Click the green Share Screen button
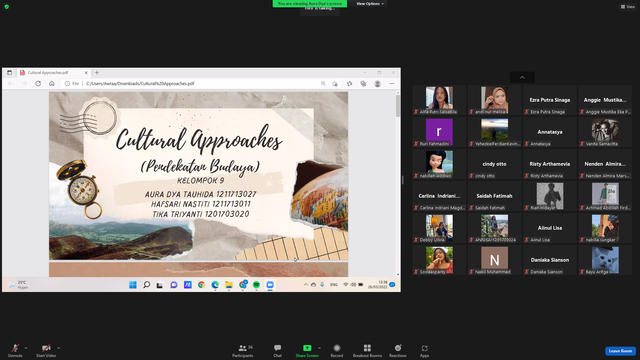The image size is (640, 360). point(307,350)
